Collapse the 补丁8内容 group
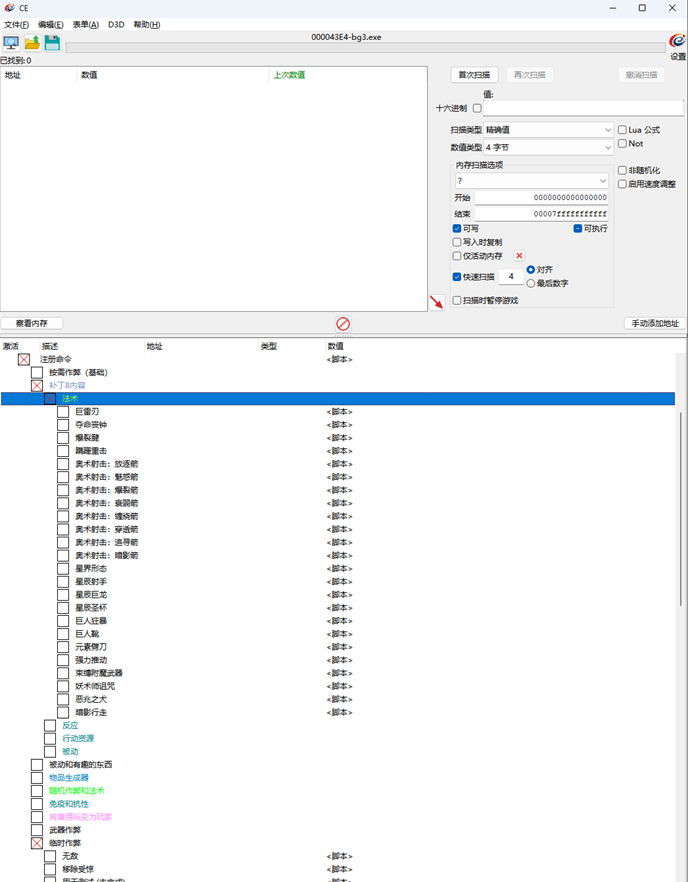This screenshot has width=688, height=882. (x=37, y=385)
